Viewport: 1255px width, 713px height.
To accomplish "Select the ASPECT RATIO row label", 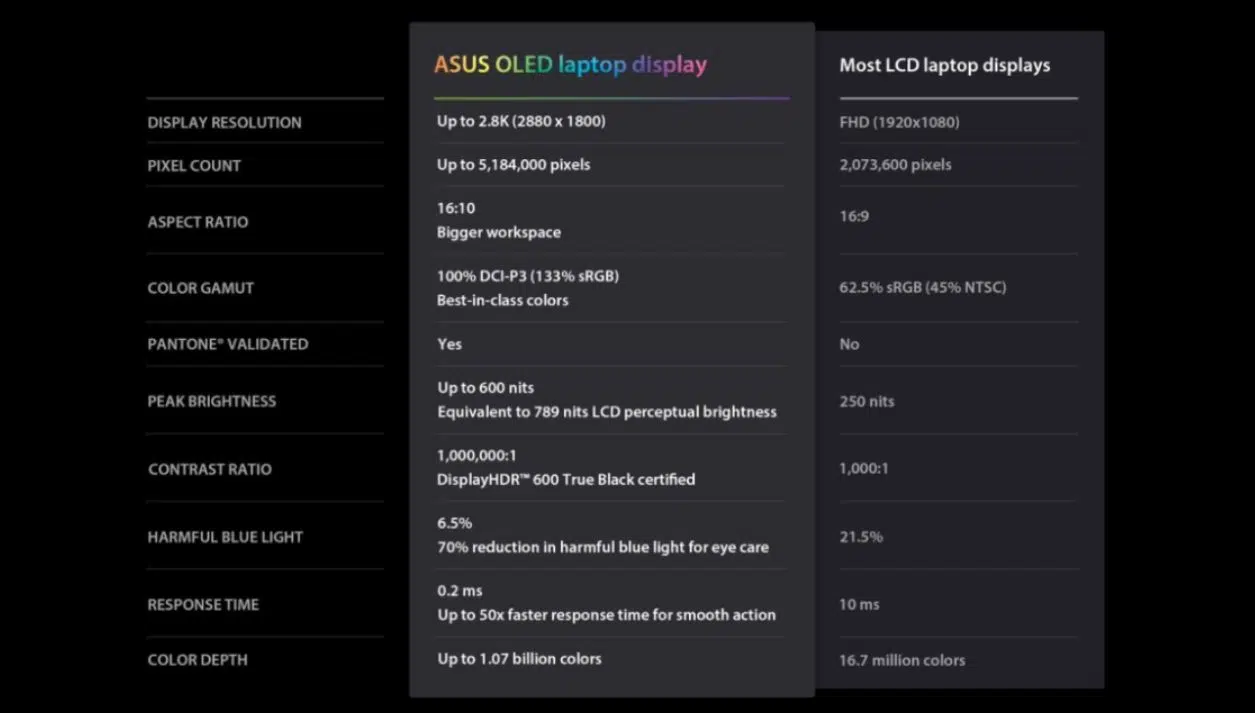I will [198, 222].
